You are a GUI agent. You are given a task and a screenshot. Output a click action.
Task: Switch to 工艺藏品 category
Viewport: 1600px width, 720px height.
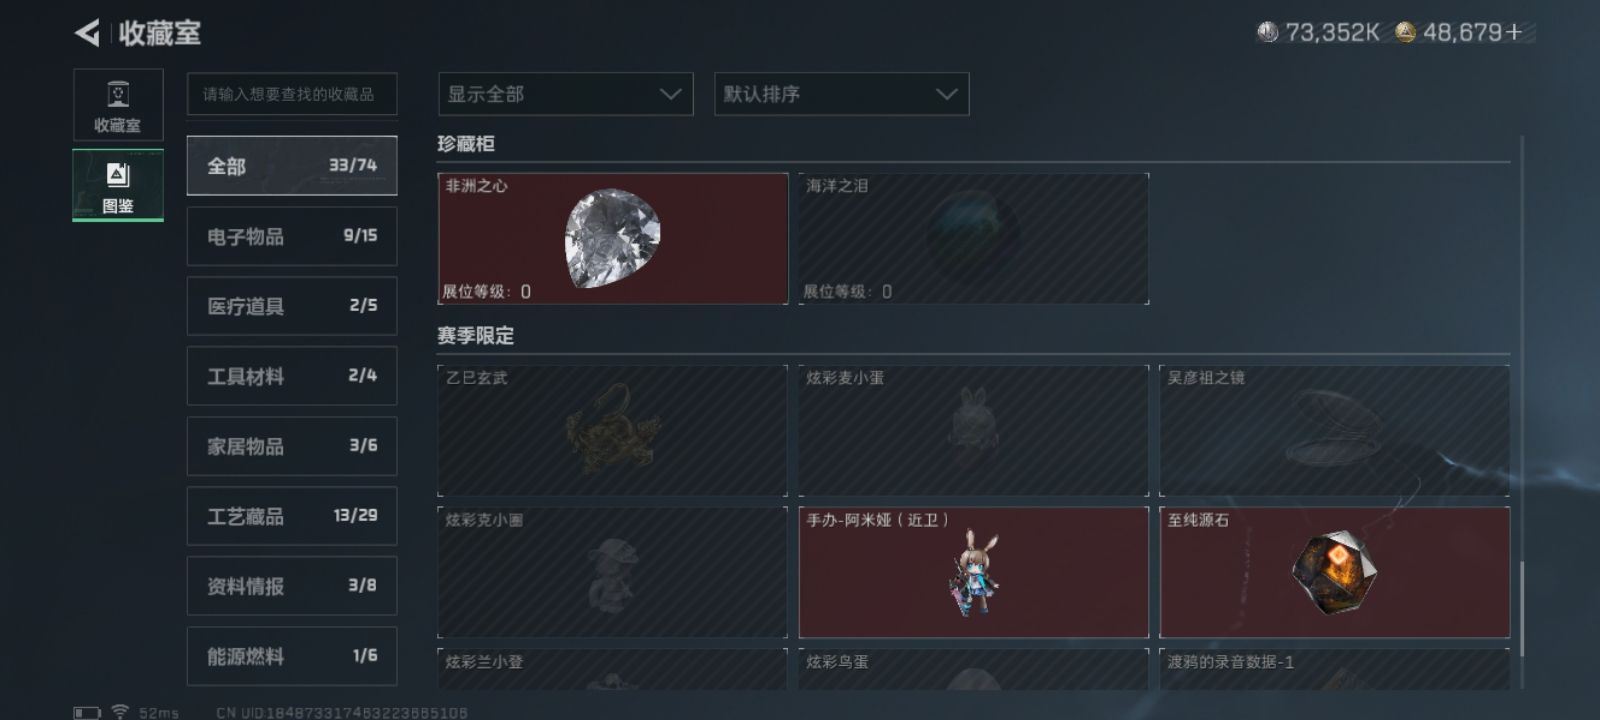(x=292, y=516)
